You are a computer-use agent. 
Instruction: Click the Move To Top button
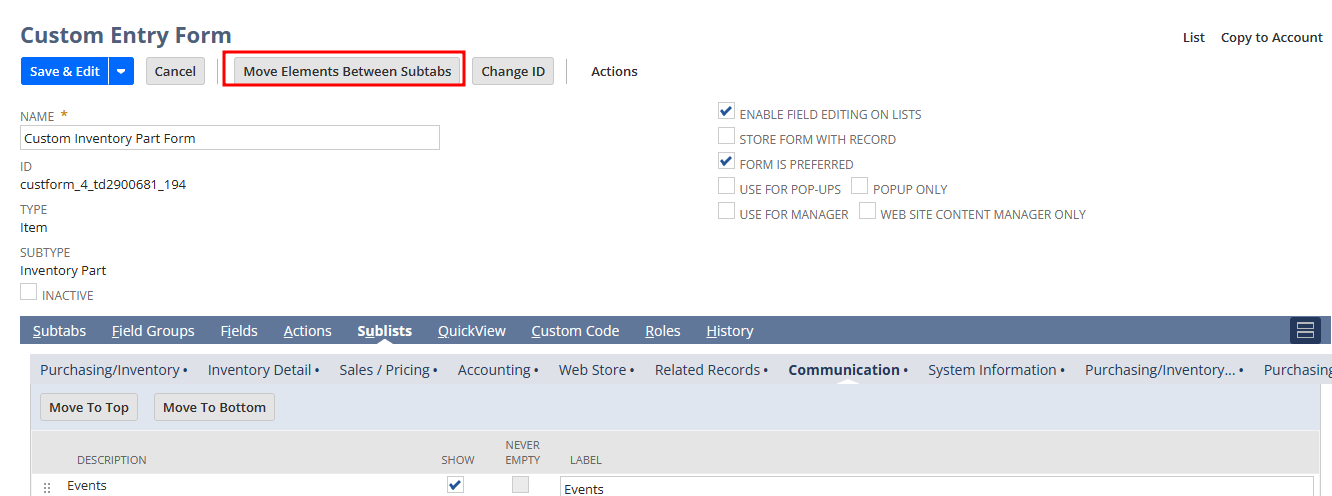[89, 407]
